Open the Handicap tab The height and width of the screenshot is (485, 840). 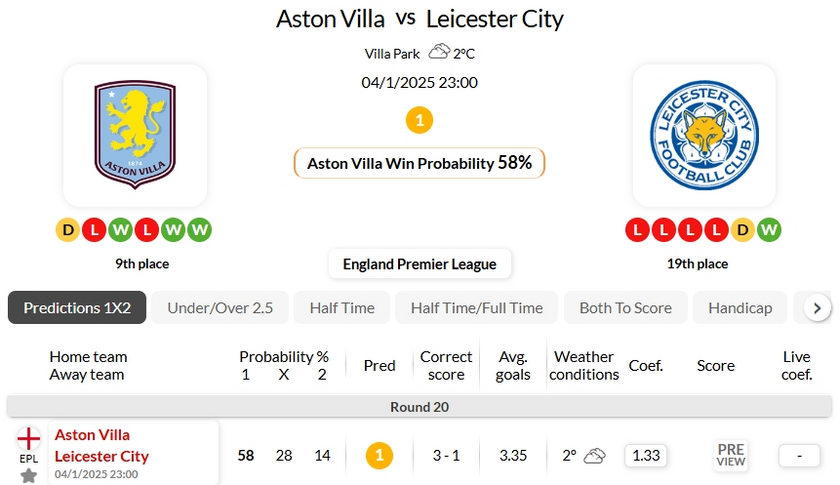tap(740, 308)
